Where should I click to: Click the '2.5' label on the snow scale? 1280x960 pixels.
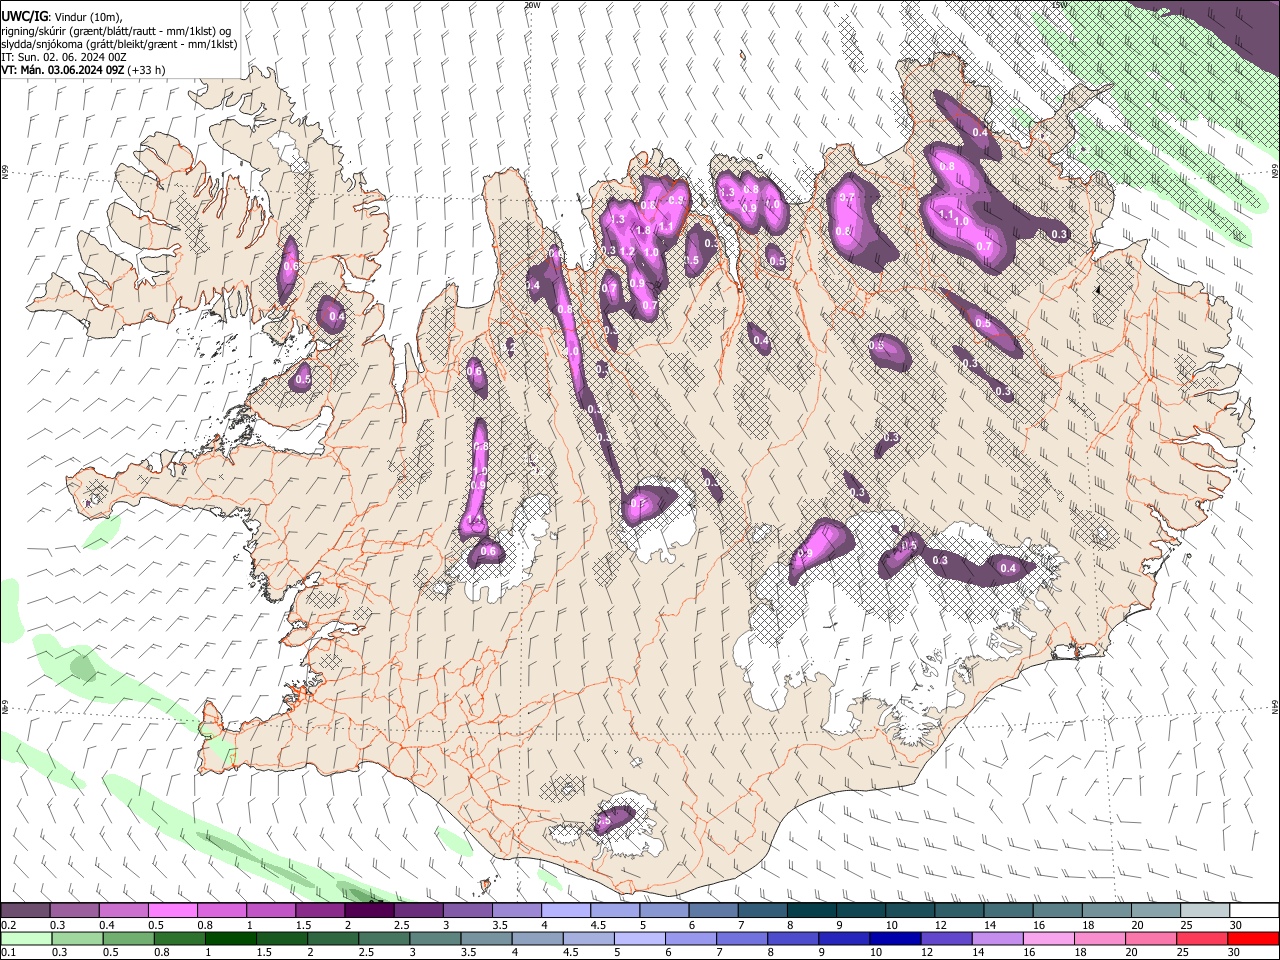coord(402,925)
